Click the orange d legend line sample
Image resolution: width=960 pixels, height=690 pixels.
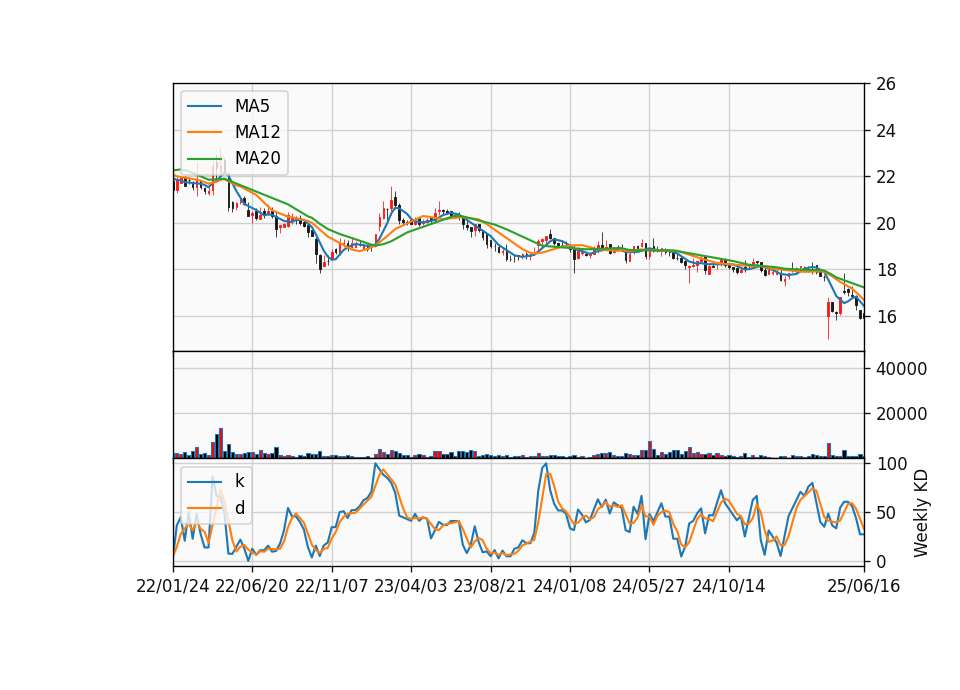point(204,508)
